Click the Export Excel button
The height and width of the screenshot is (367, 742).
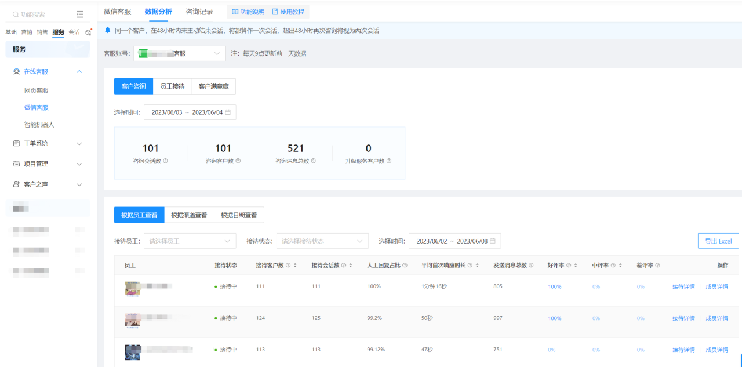[718, 241]
